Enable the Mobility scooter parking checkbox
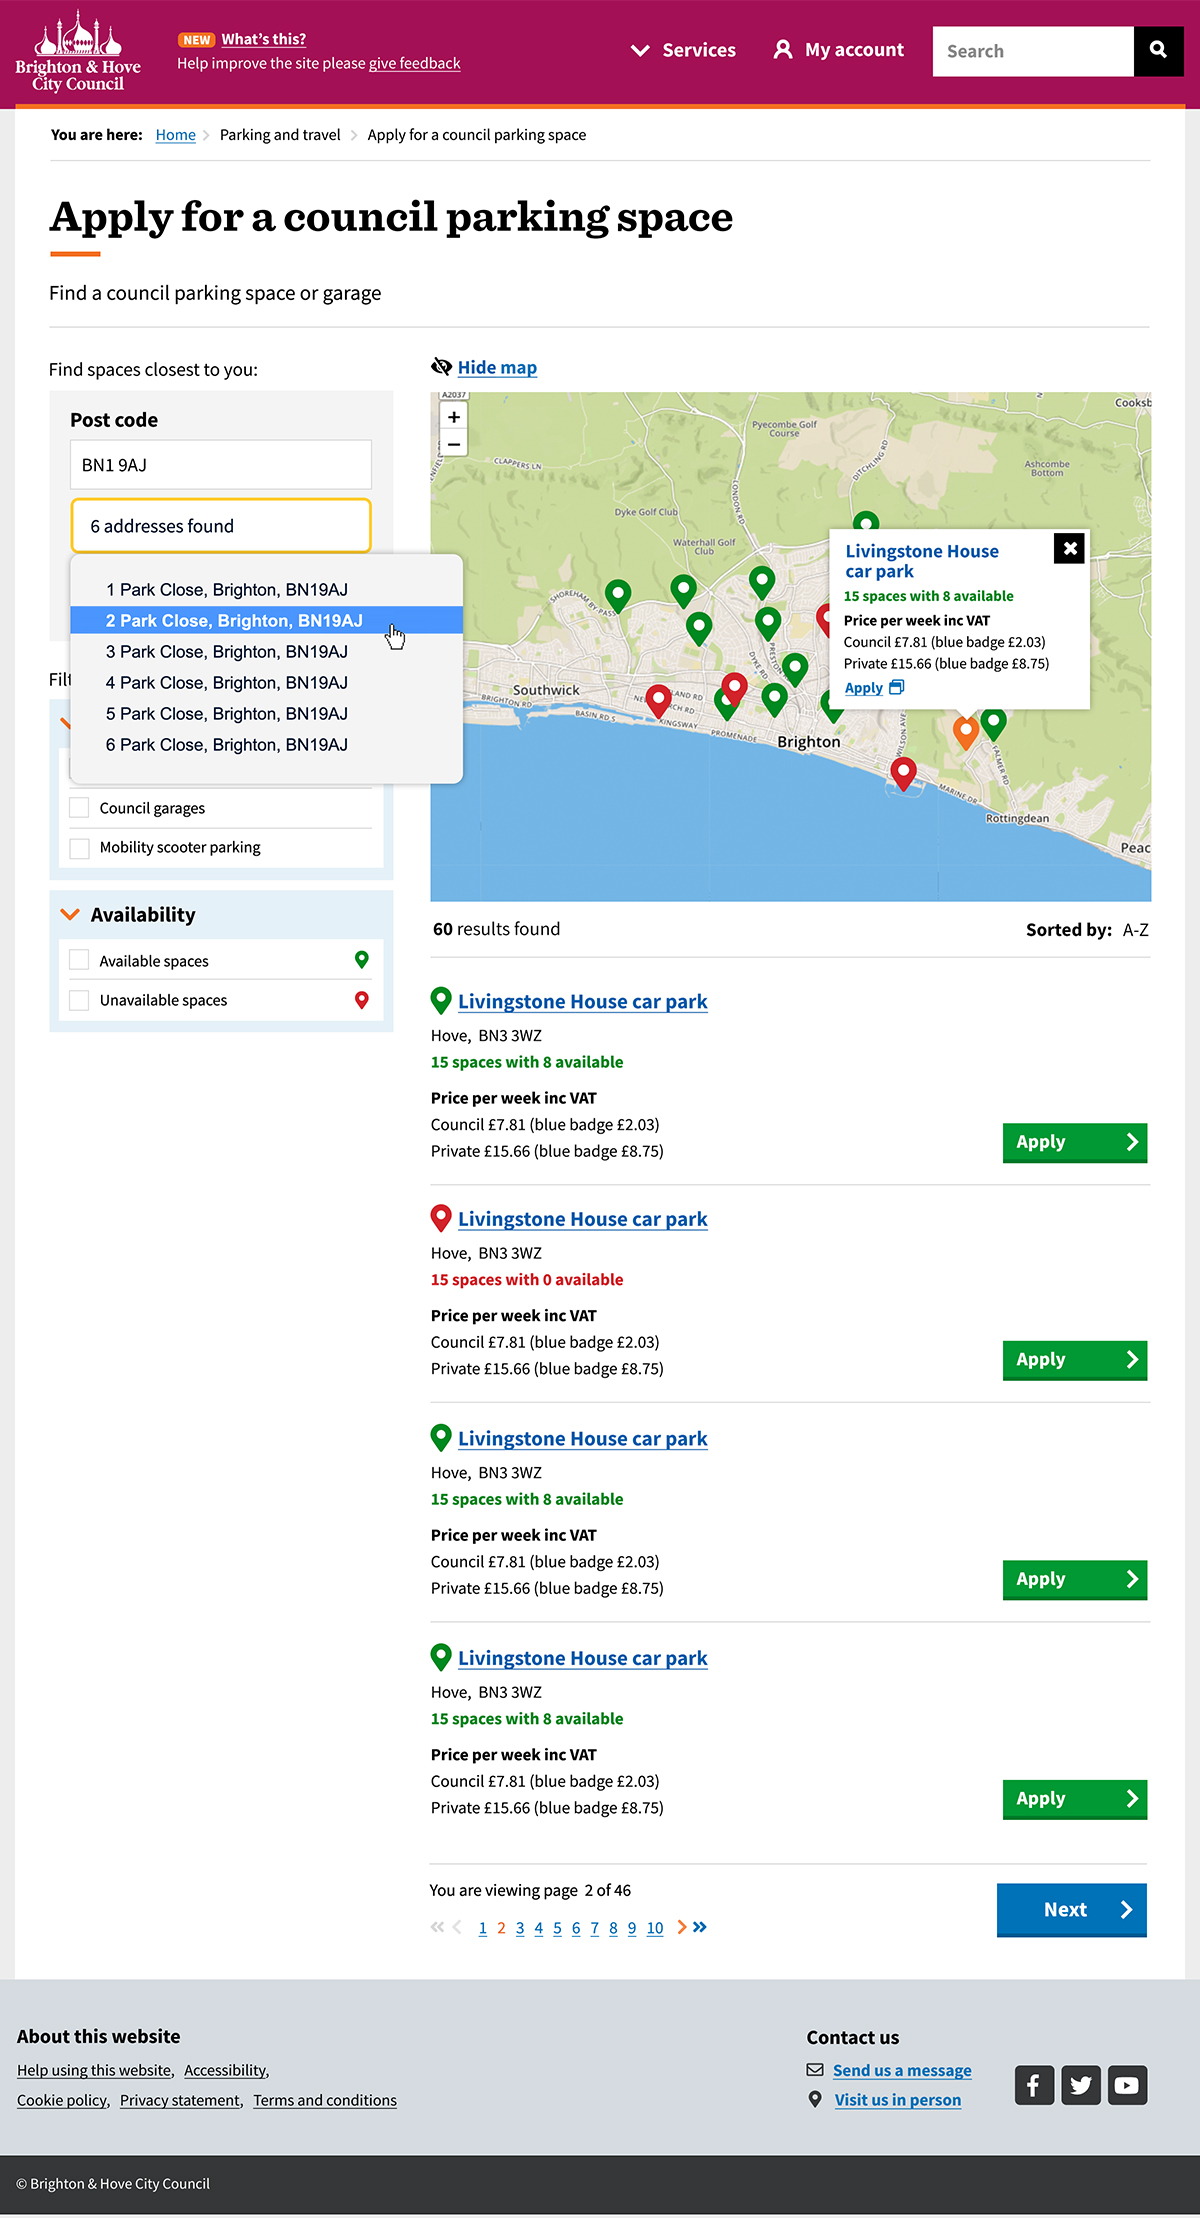 tap(80, 848)
